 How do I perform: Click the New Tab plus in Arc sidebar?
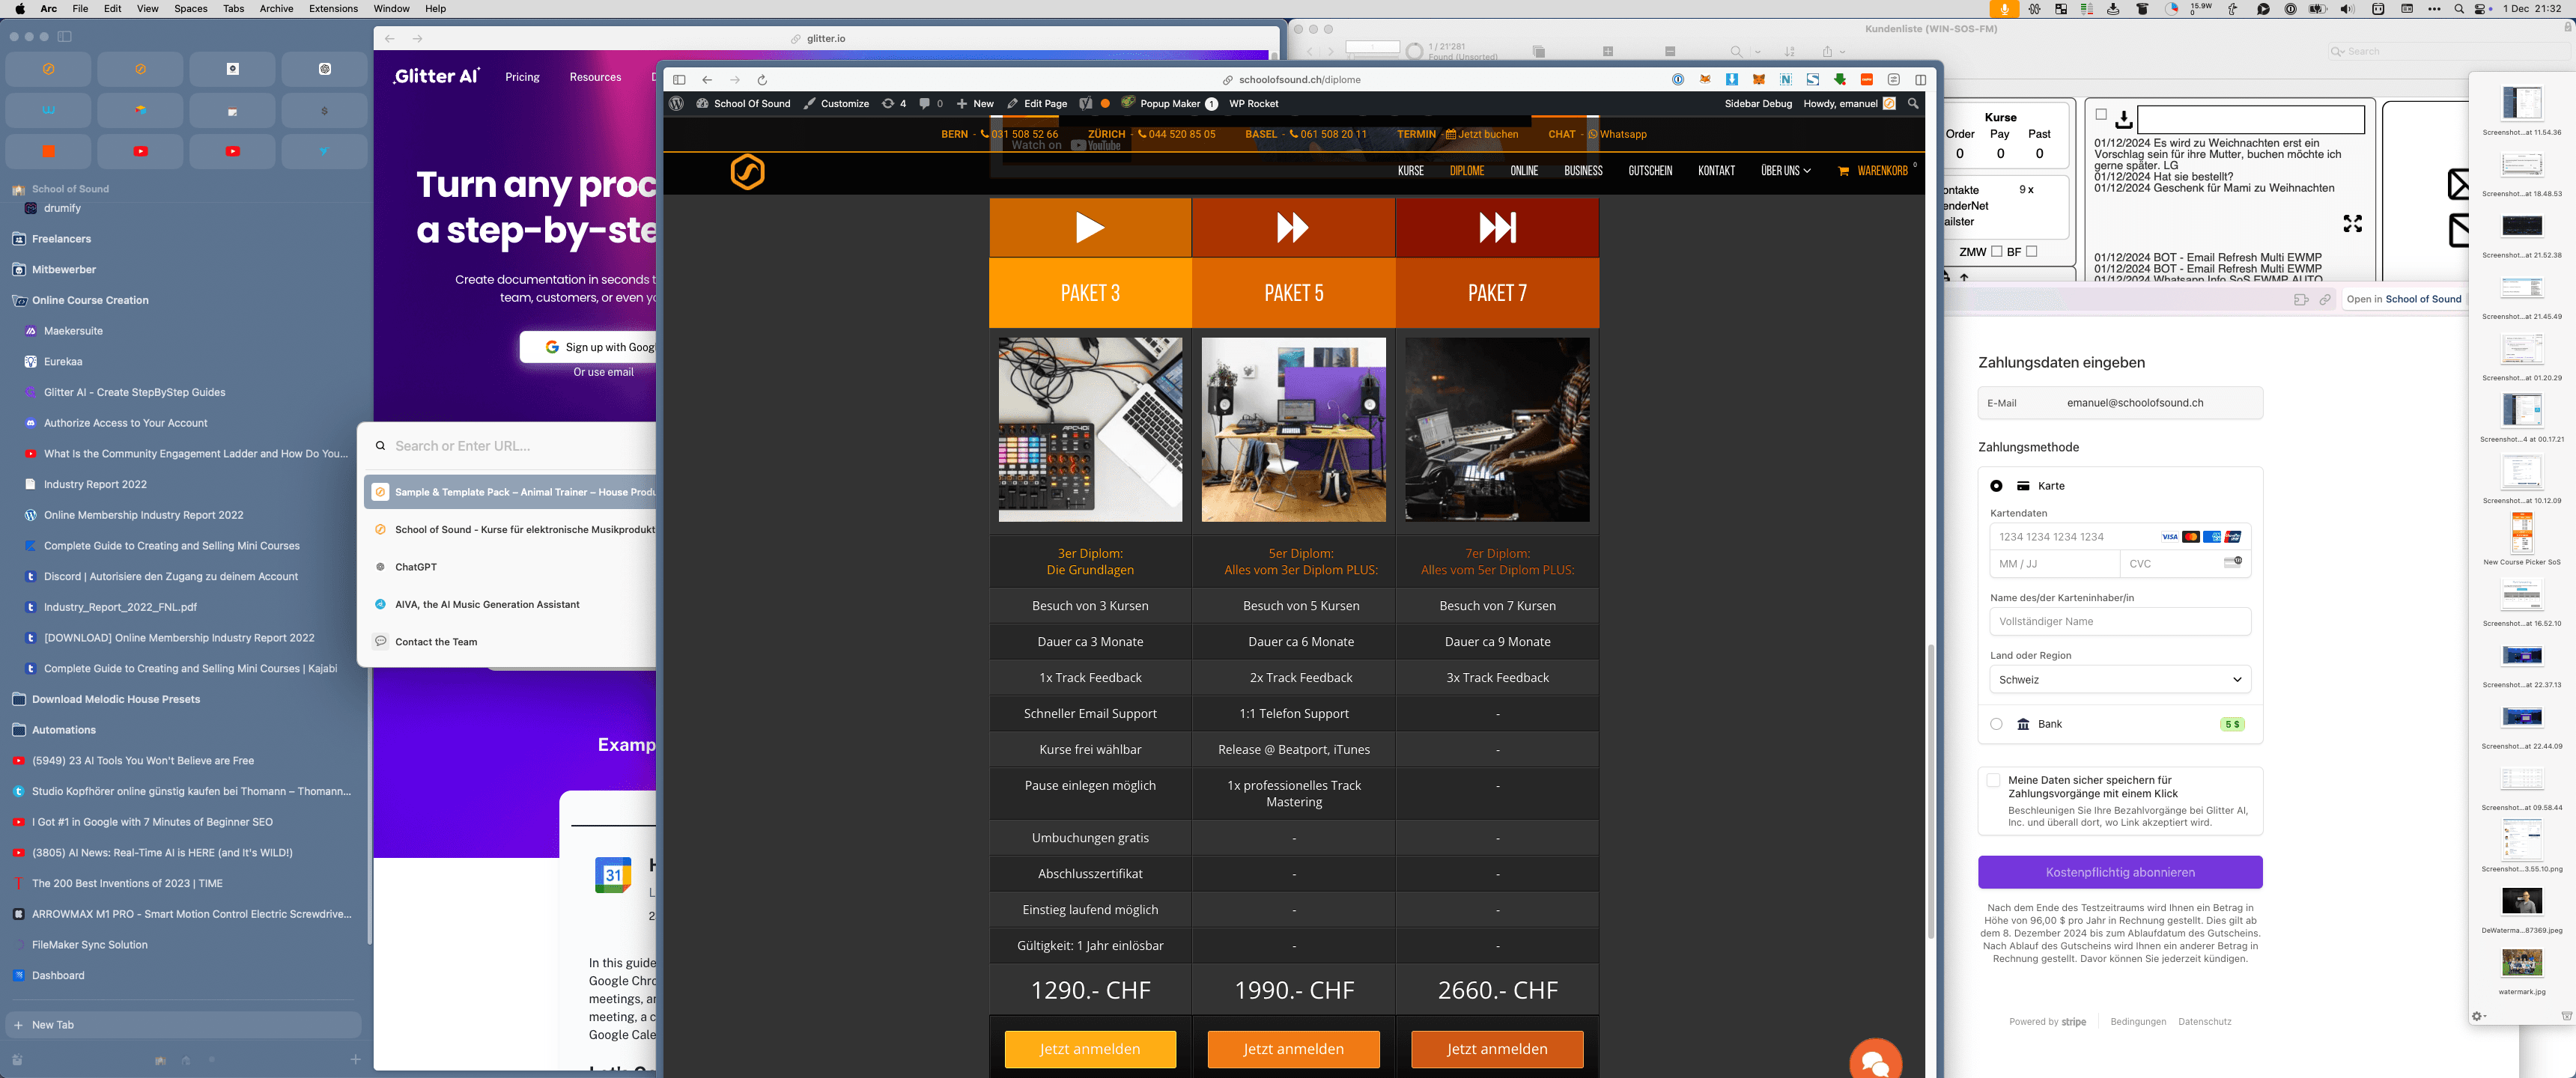[x=18, y=1025]
